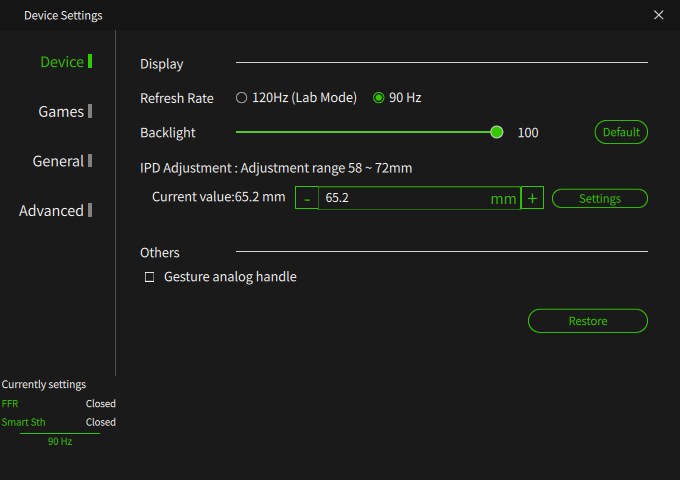Click the IPD Settings button
Image resolution: width=680 pixels, height=480 pixels.
click(x=600, y=199)
